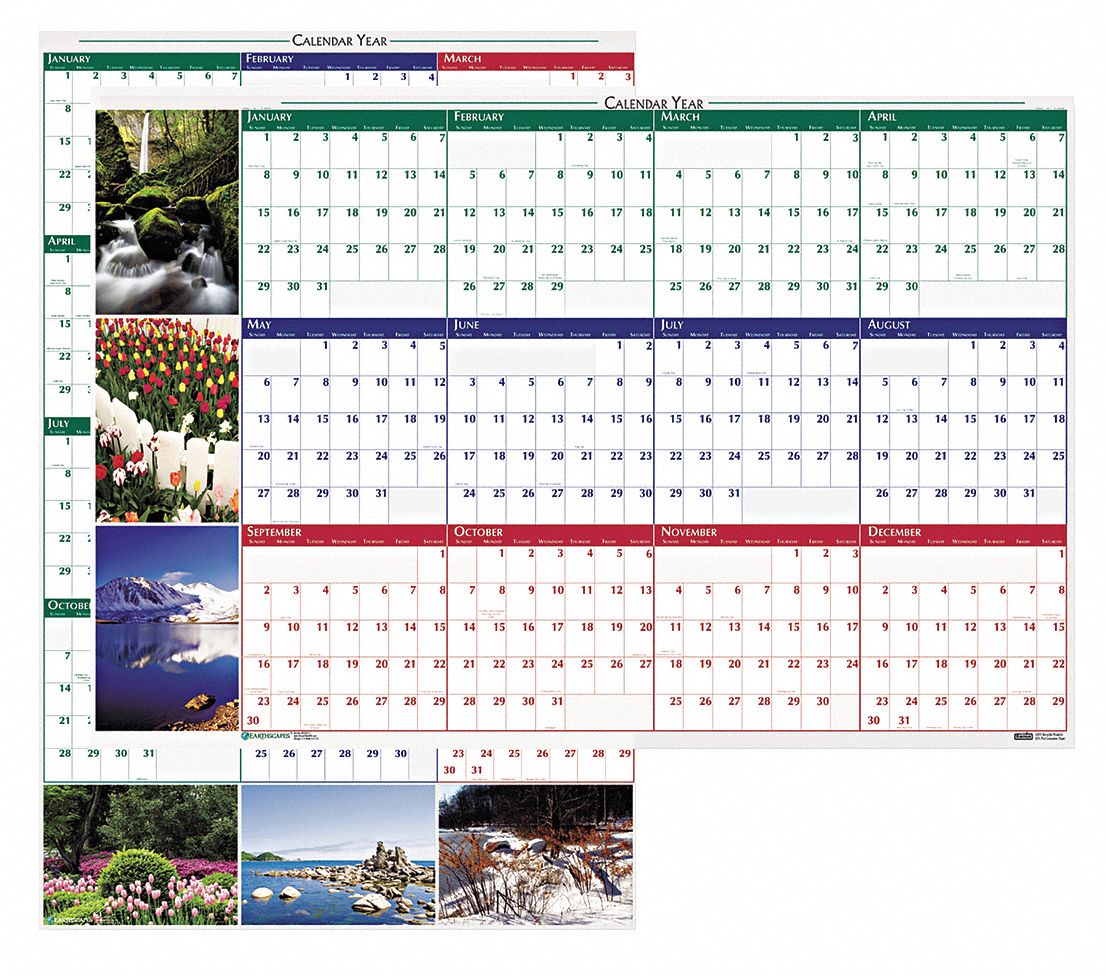Image resolution: width=1106 pixels, height=976 pixels.
Task: Pick December 31 on the front calendar
Action: [x=904, y=721]
